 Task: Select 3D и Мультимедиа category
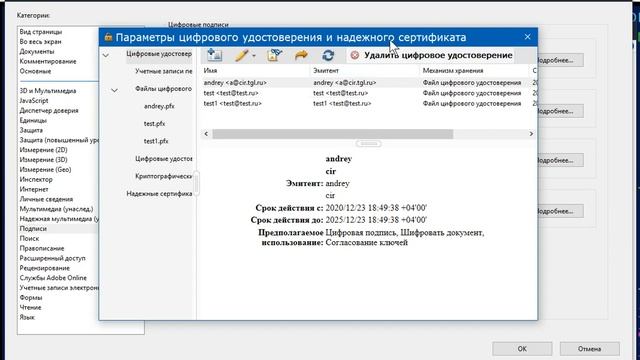coord(48,91)
